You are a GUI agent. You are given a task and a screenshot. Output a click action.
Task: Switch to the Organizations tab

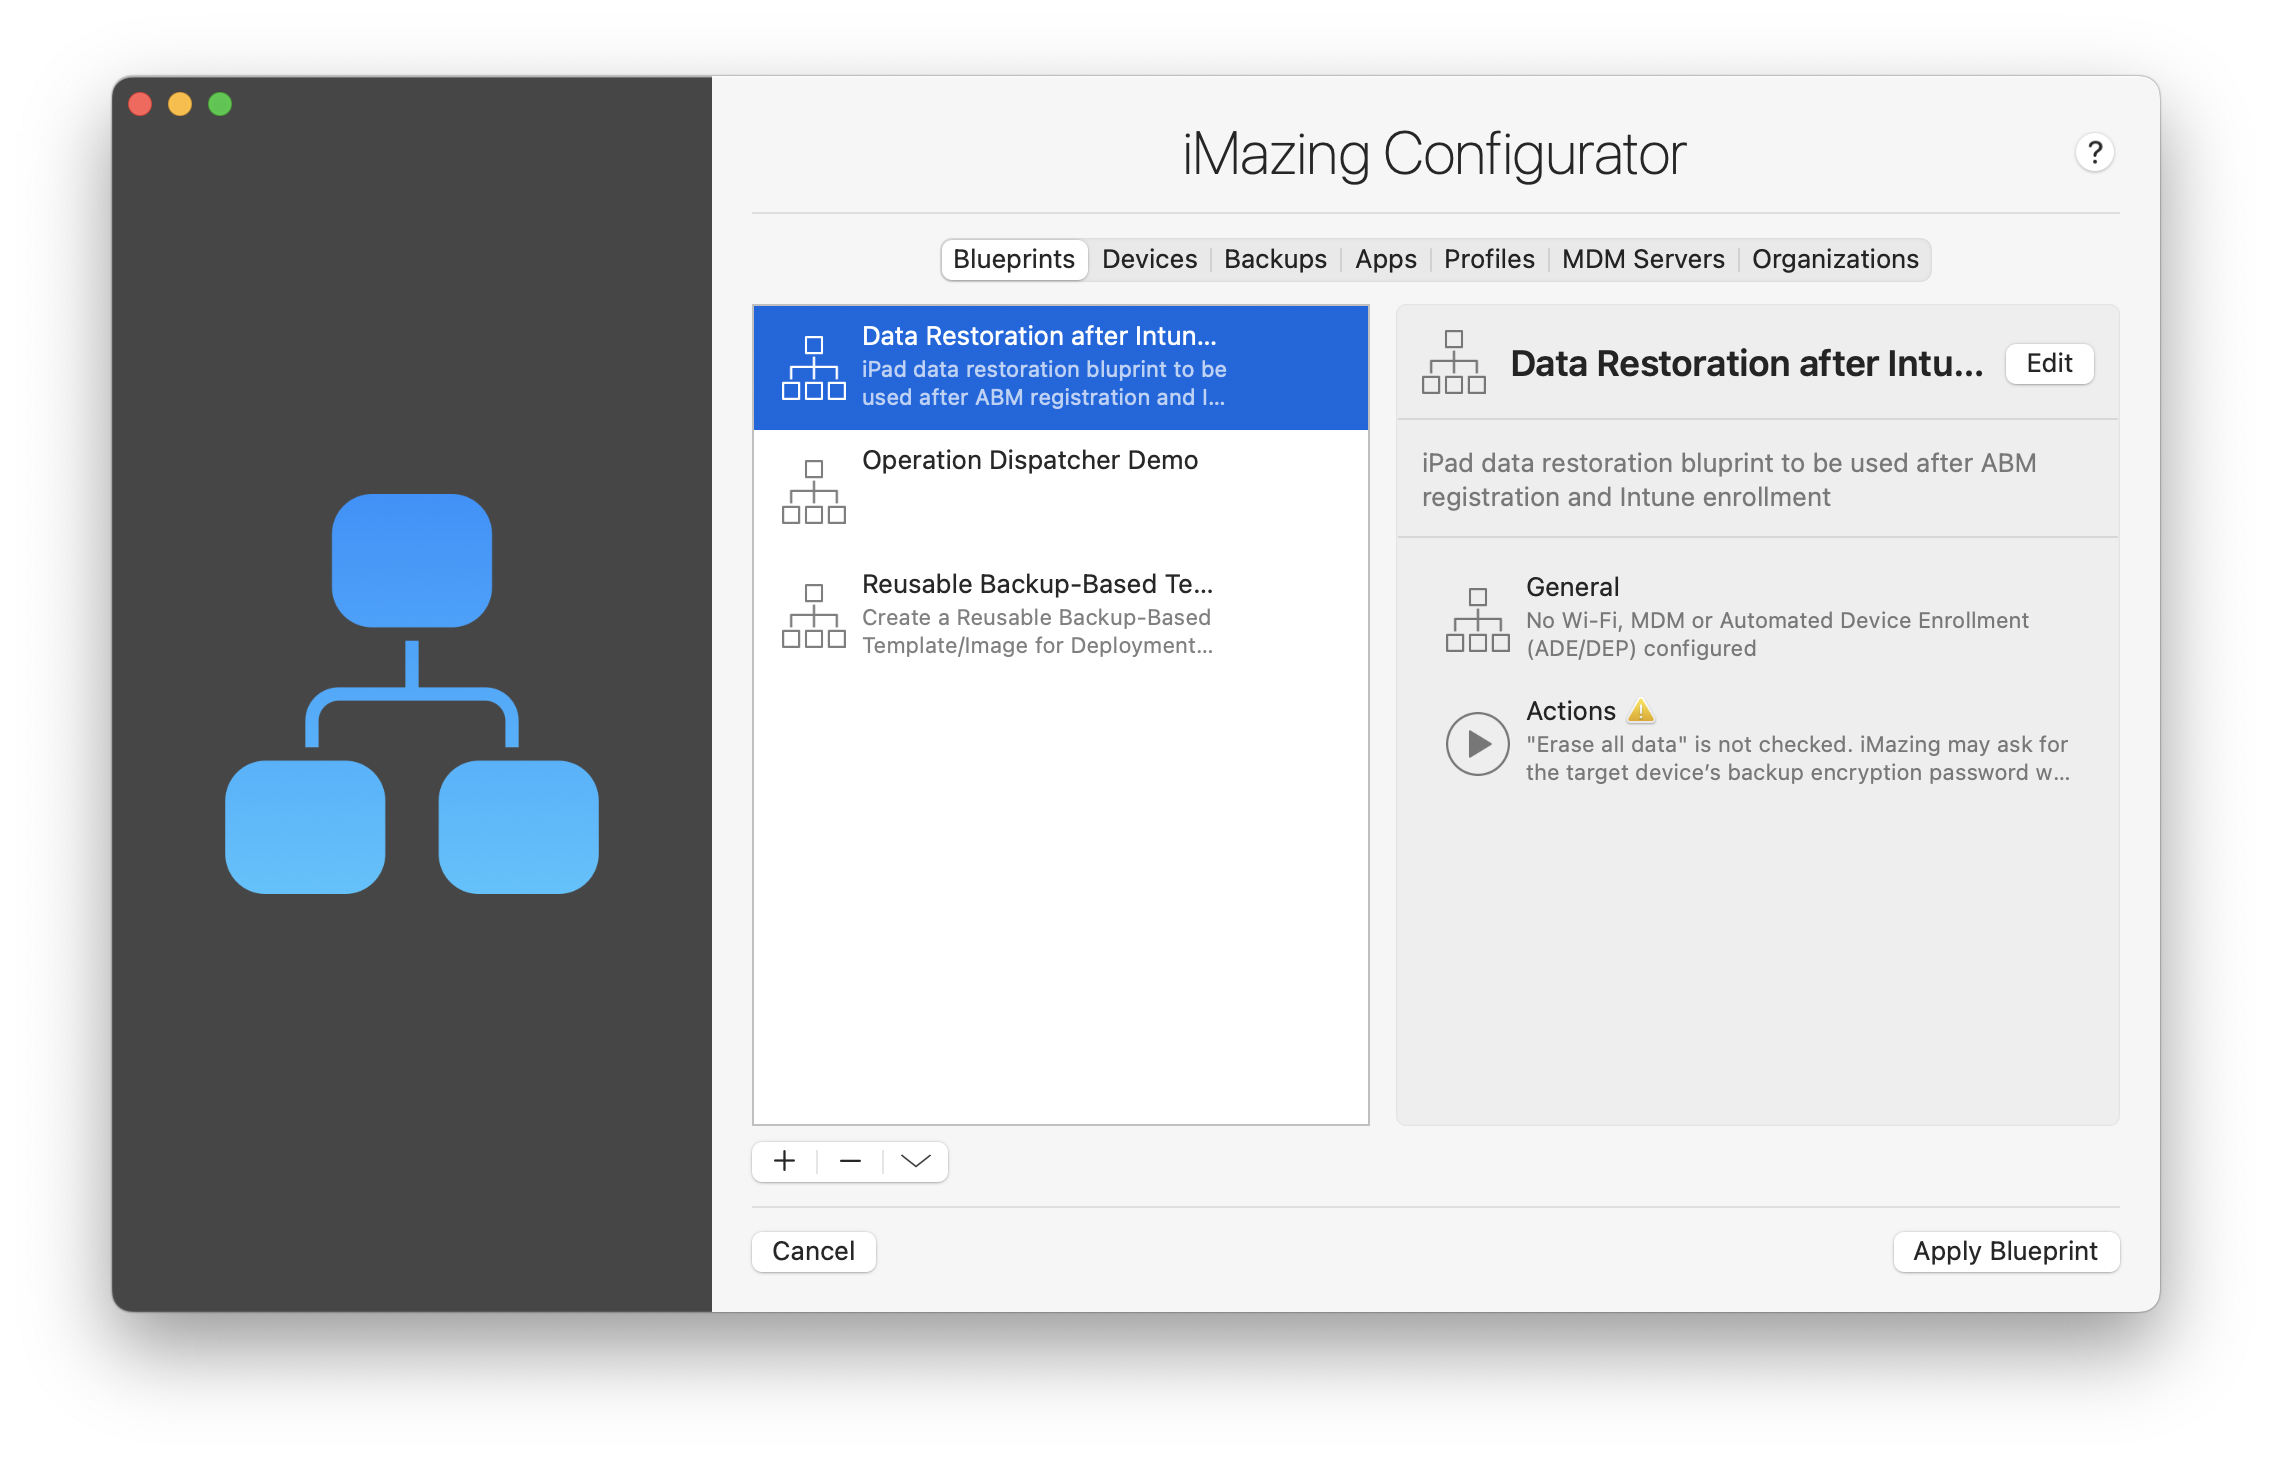(1835, 259)
